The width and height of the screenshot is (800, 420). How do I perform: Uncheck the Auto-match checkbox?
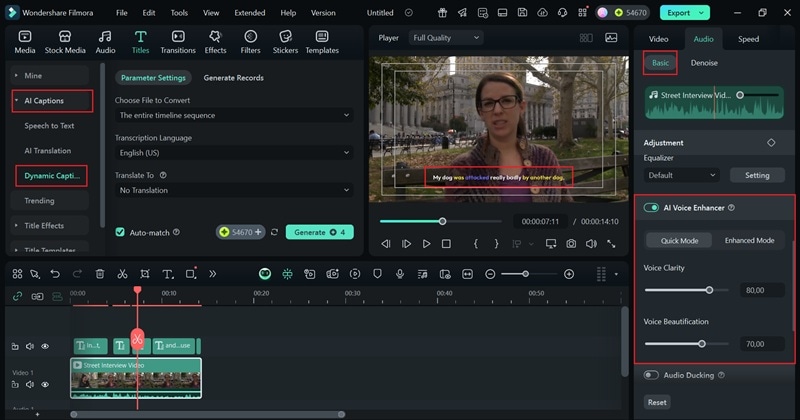[120, 232]
